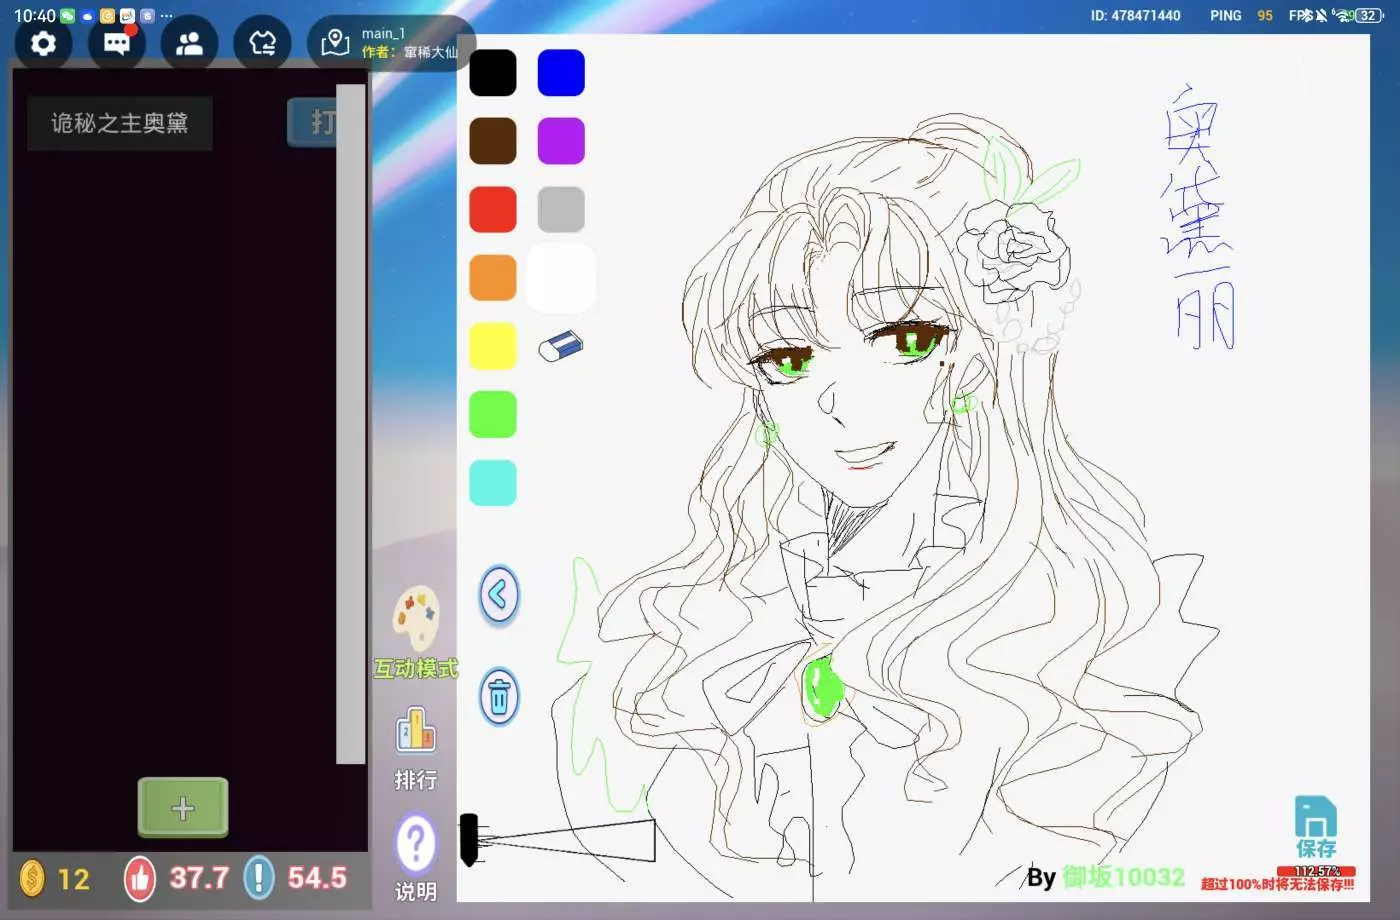1400x920 pixels.
Task: Click the blue 打 button
Action: click(313, 122)
